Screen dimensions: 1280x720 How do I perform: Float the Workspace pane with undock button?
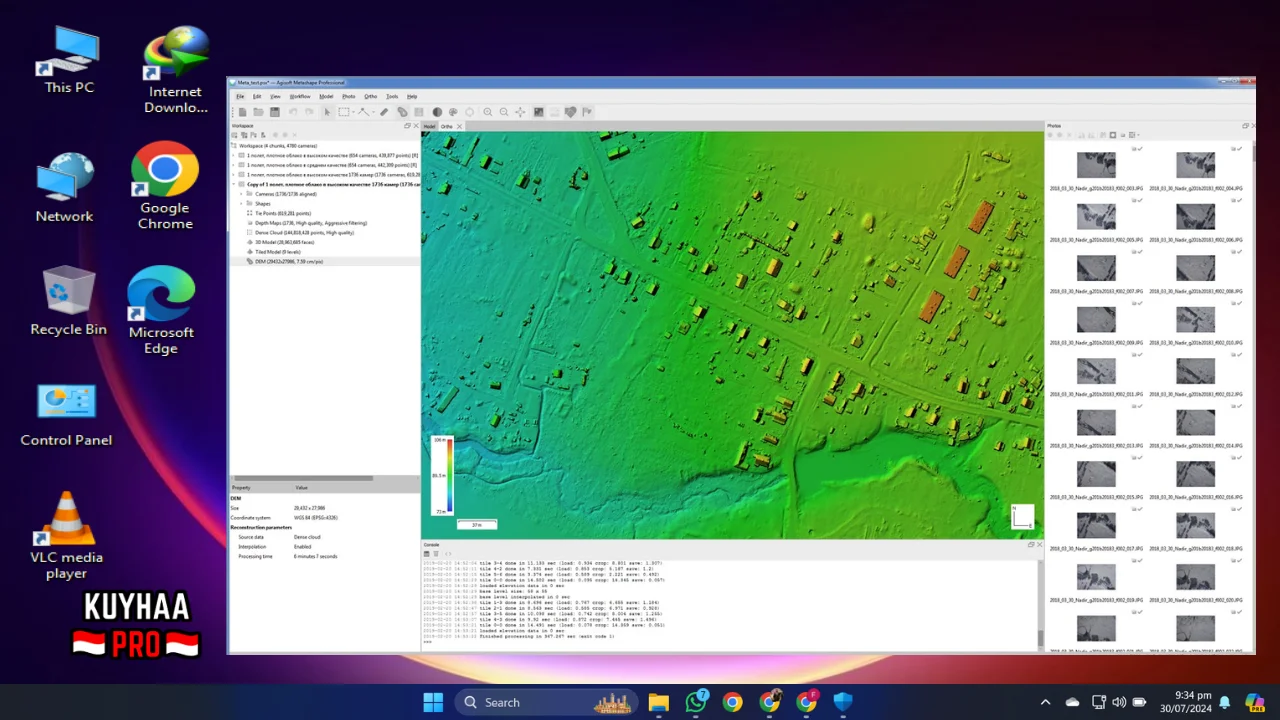[x=407, y=126]
